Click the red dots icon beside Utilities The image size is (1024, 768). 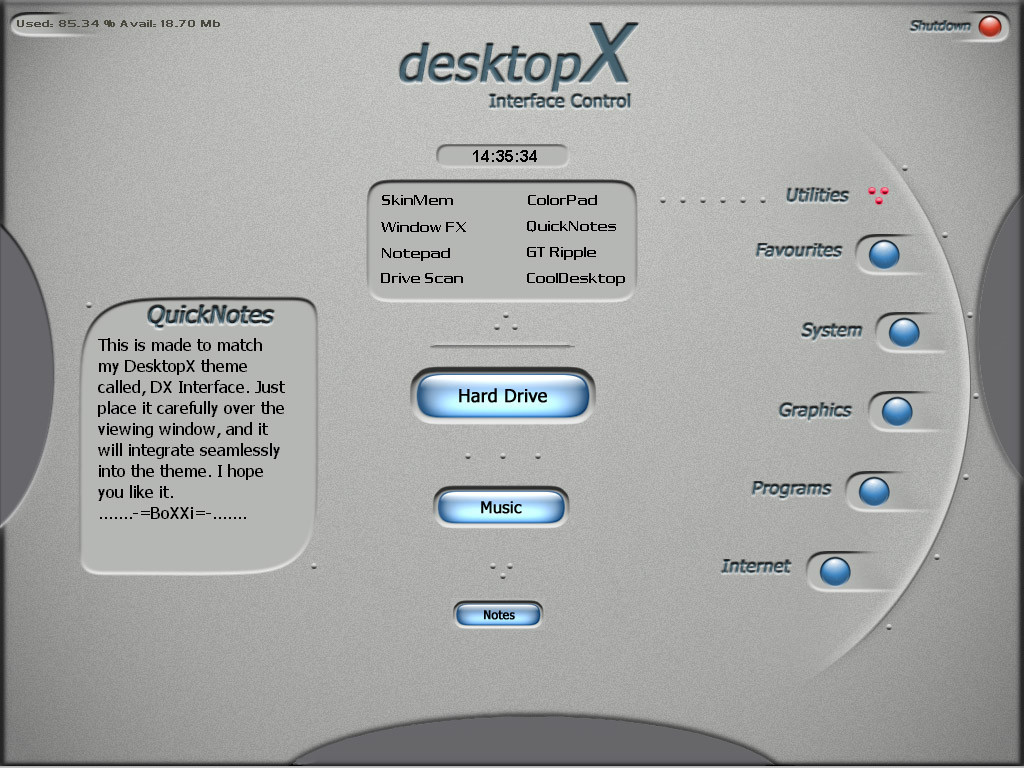878,195
